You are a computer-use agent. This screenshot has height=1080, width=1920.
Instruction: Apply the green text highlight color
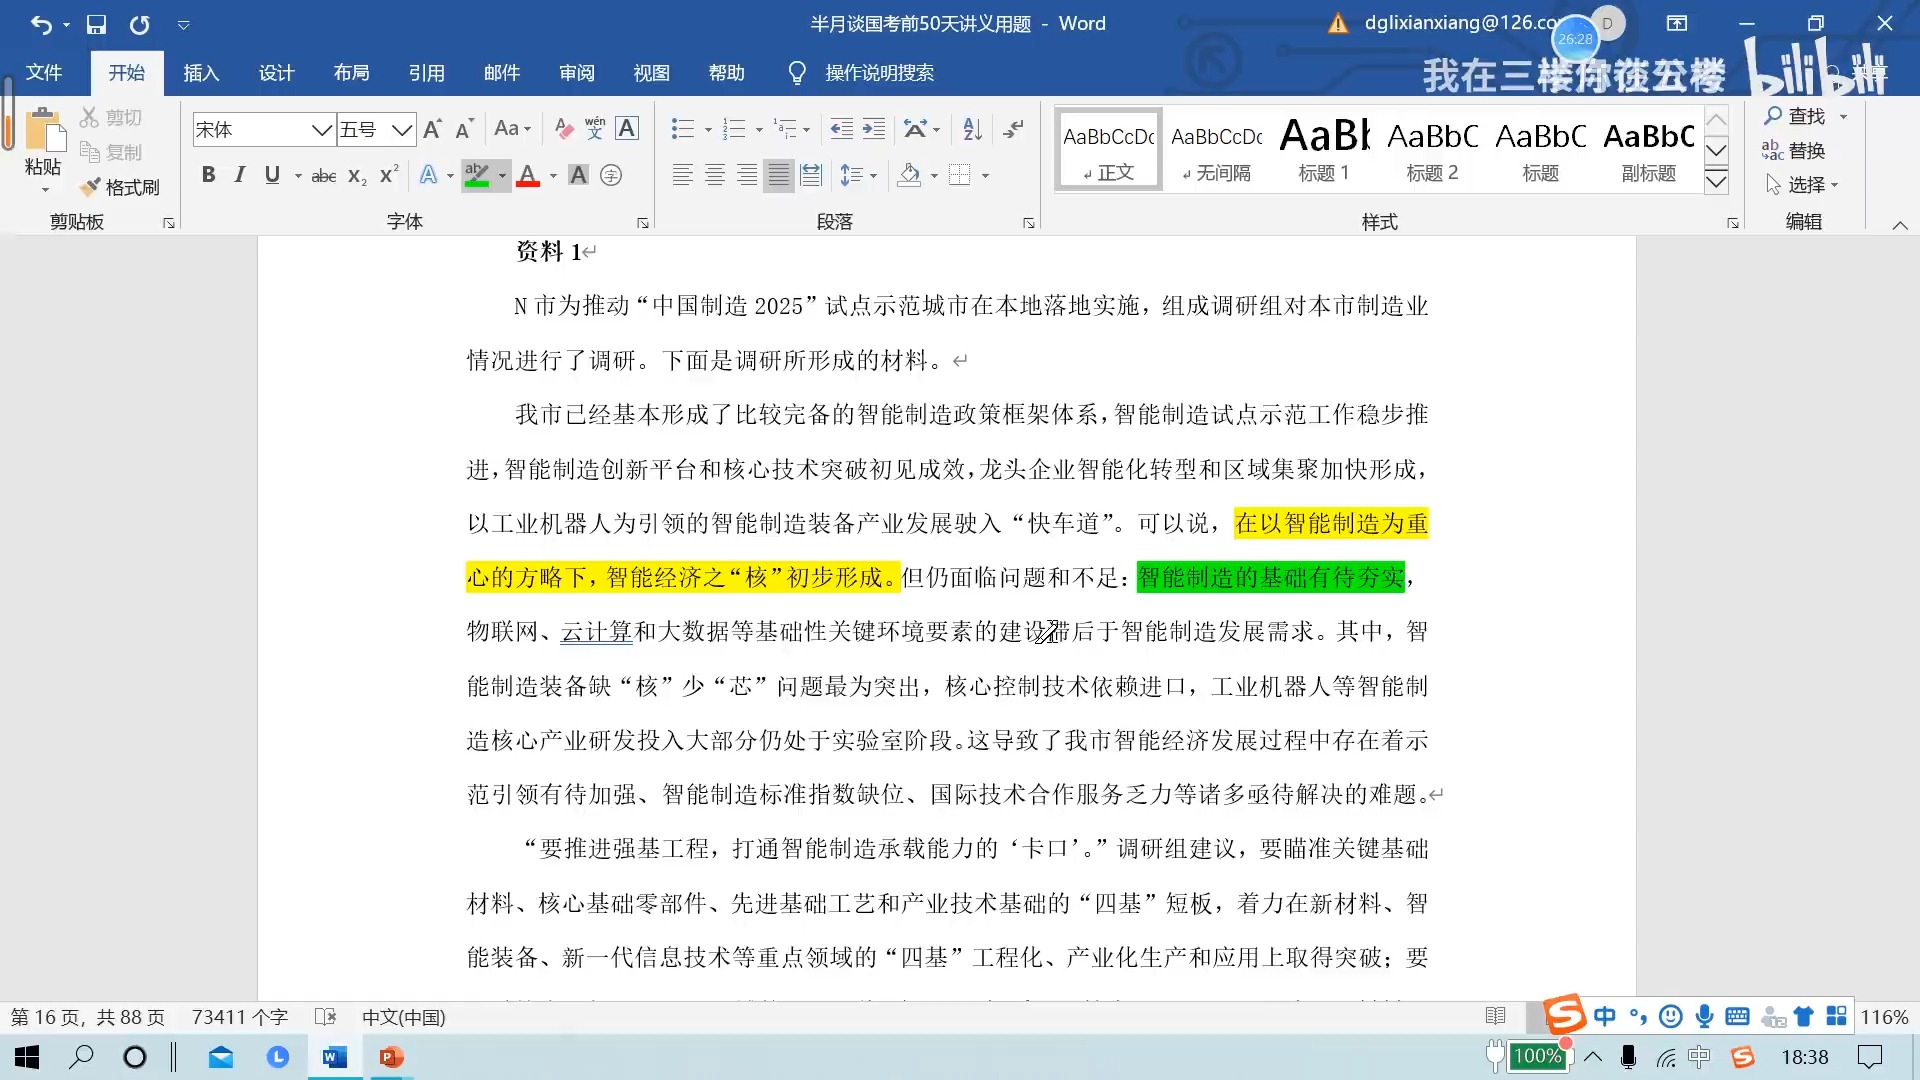click(x=477, y=176)
